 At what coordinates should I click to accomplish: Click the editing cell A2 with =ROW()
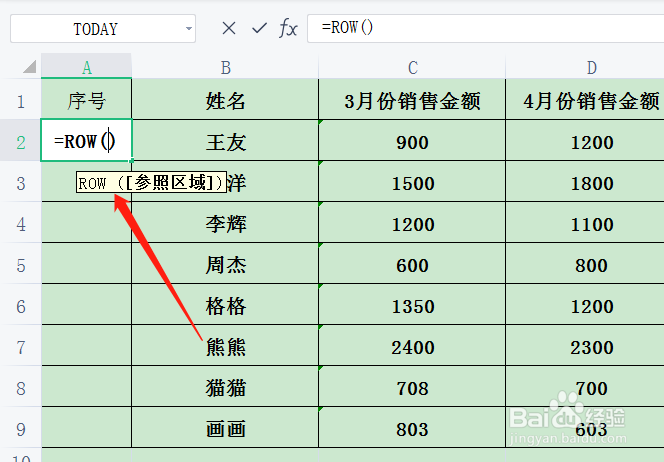pos(86,140)
